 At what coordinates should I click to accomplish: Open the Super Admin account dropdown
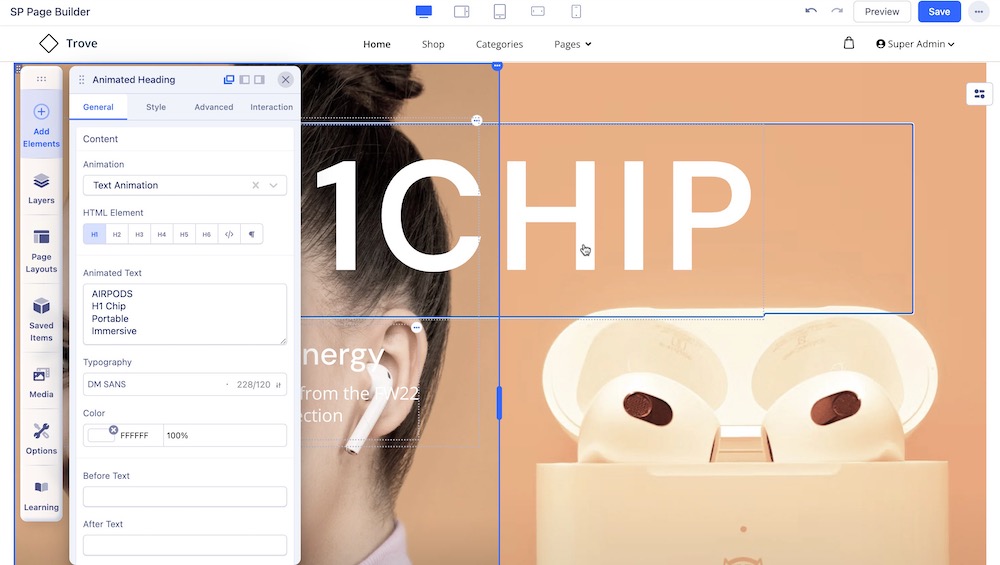click(x=915, y=44)
